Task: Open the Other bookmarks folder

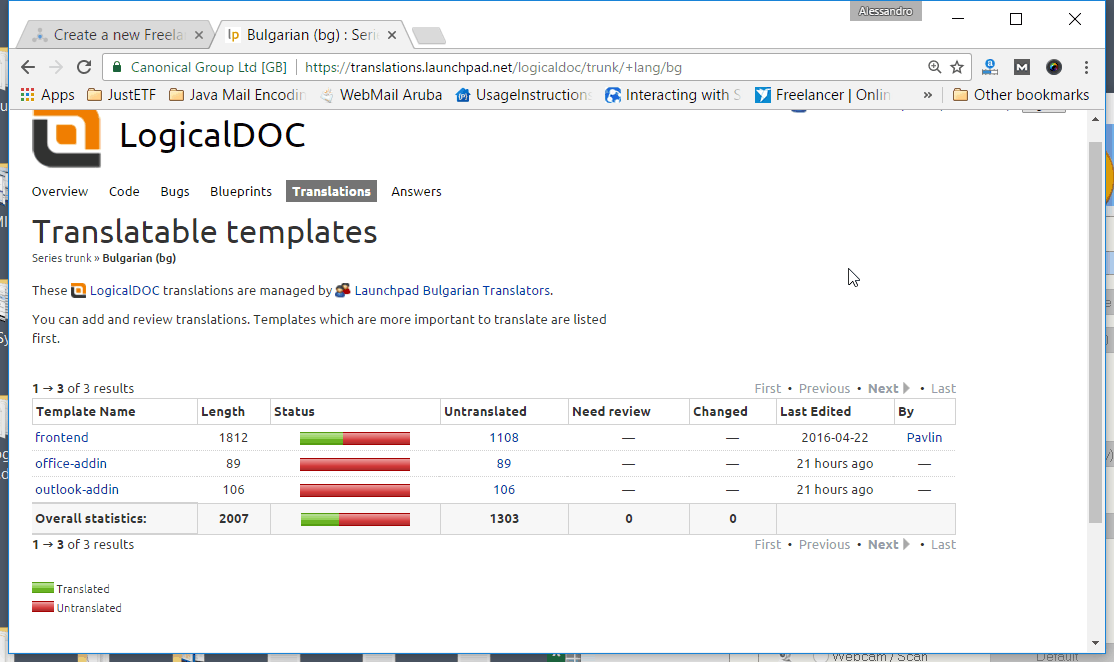Action: 1020,95
